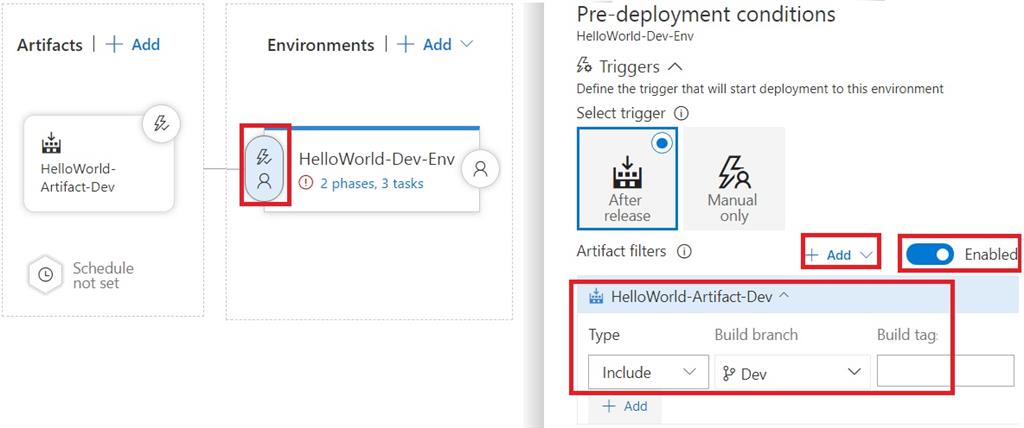Screen dimensions: 1024x428
Task: Open the Environments Add dropdown
Action: pyautogui.click(x=436, y=44)
